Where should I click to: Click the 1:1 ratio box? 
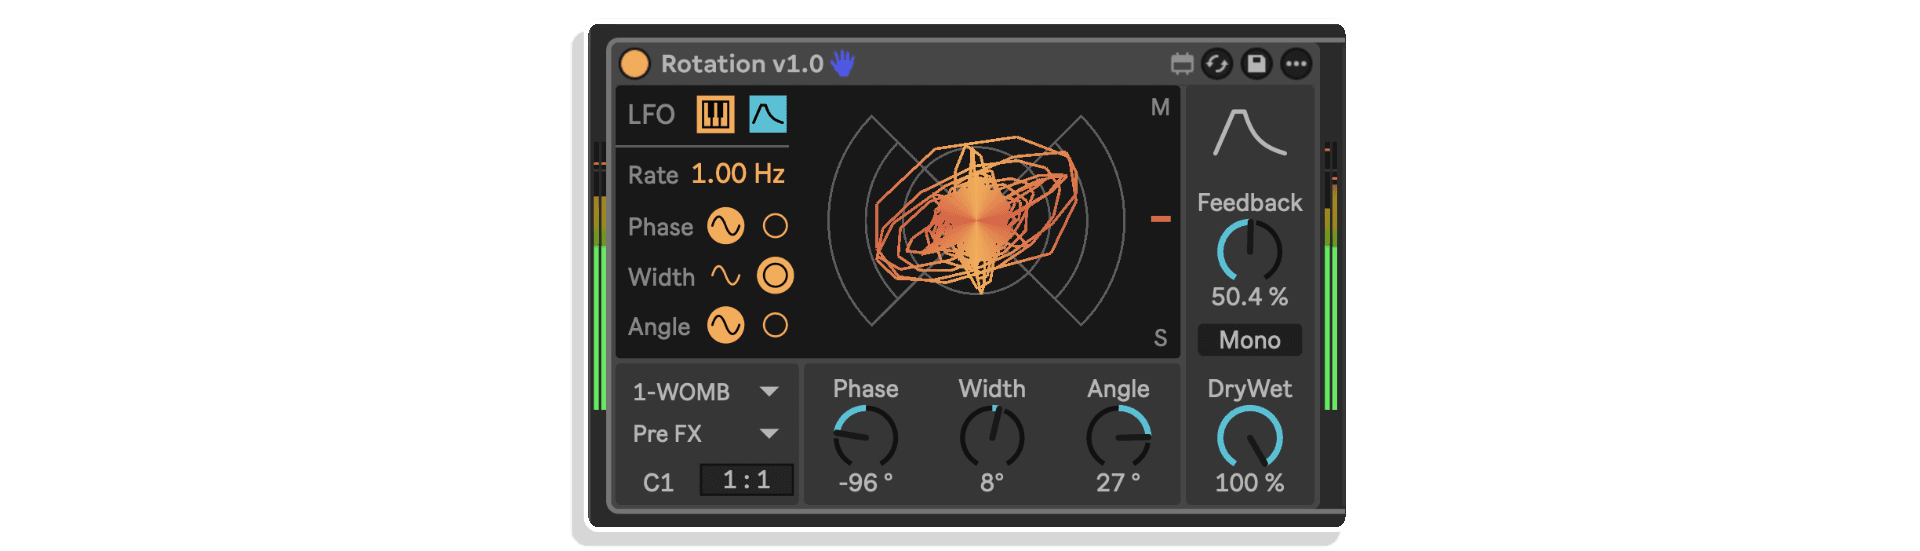pos(746,480)
